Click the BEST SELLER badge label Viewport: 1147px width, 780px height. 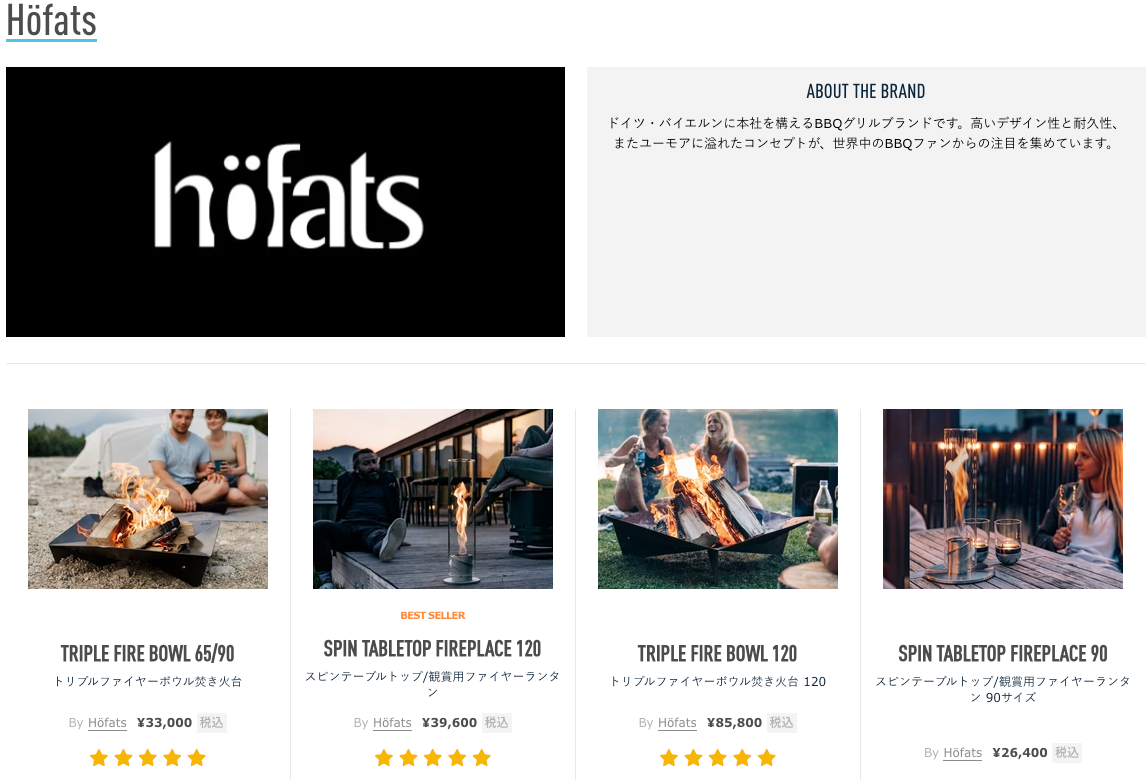click(x=432, y=615)
